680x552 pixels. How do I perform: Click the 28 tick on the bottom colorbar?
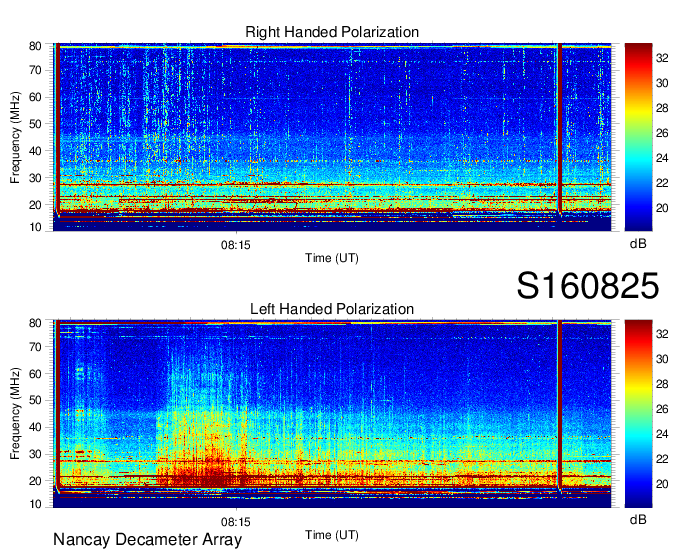click(662, 384)
